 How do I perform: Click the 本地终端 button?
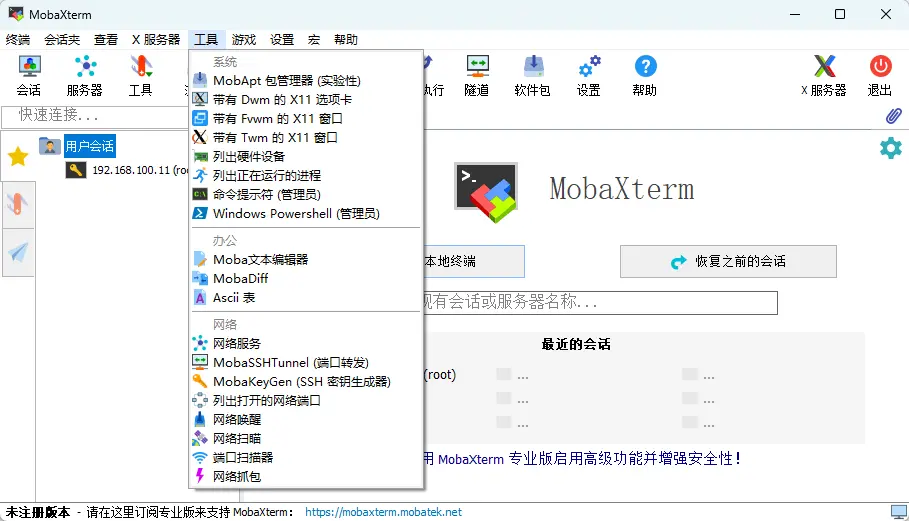(x=474, y=261)
